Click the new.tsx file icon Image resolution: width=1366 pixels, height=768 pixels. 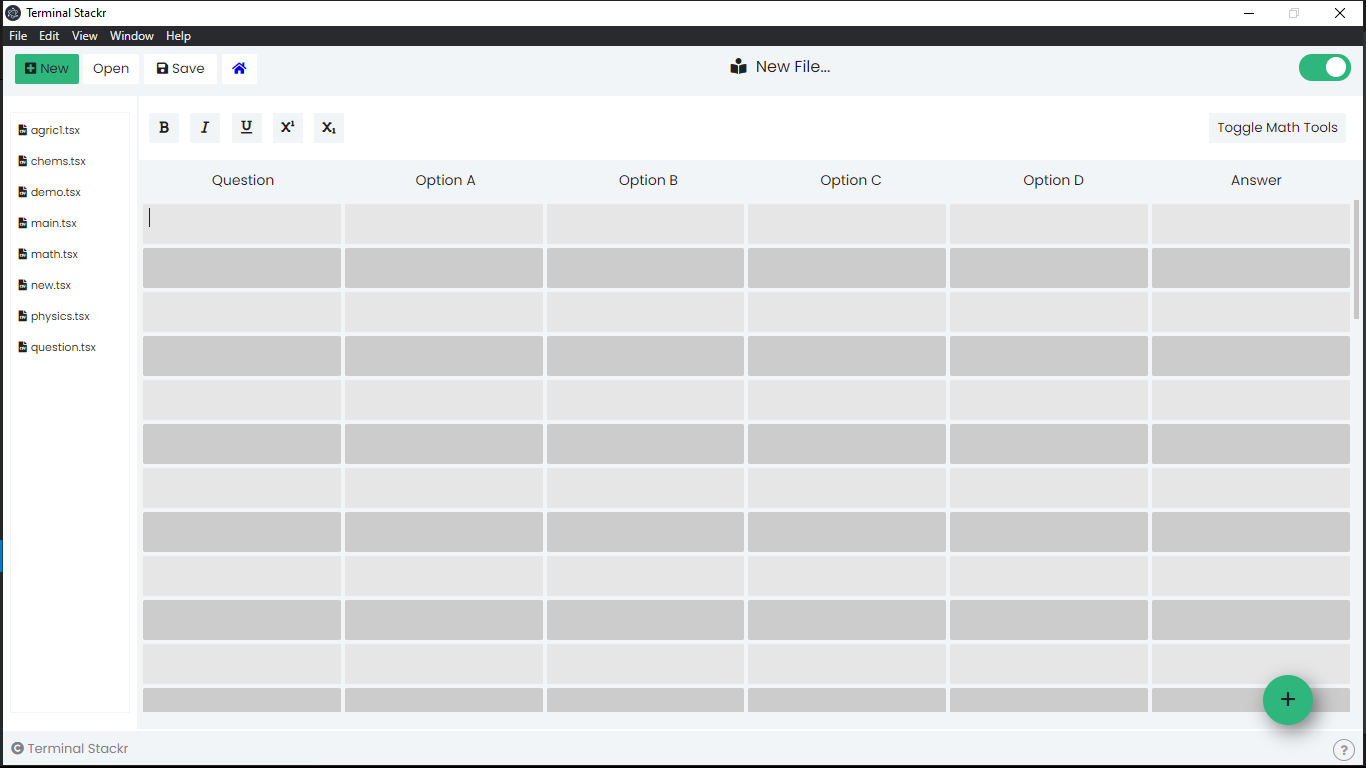coord(23,285)
